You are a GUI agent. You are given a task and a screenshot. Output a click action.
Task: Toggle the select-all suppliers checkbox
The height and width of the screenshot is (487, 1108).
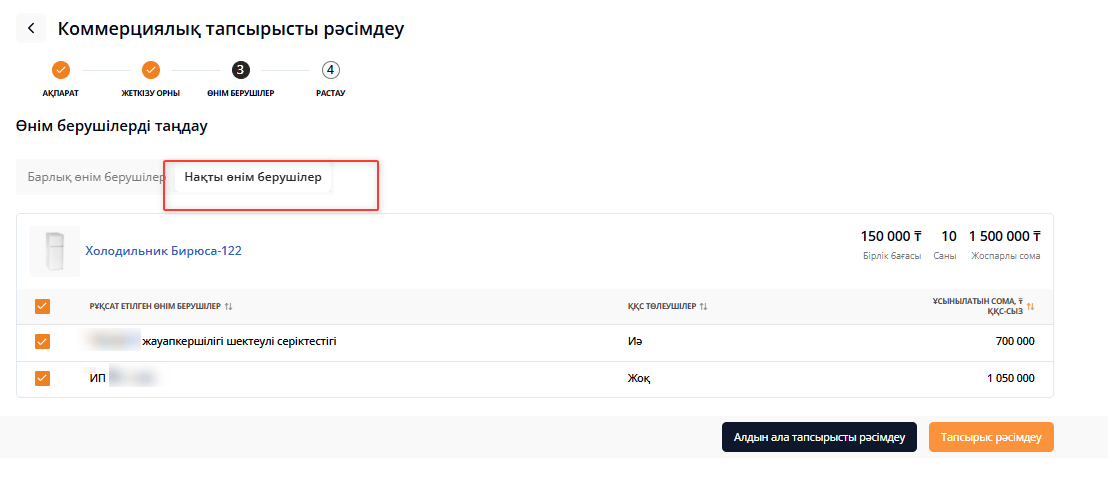click(x=42, y=306)
